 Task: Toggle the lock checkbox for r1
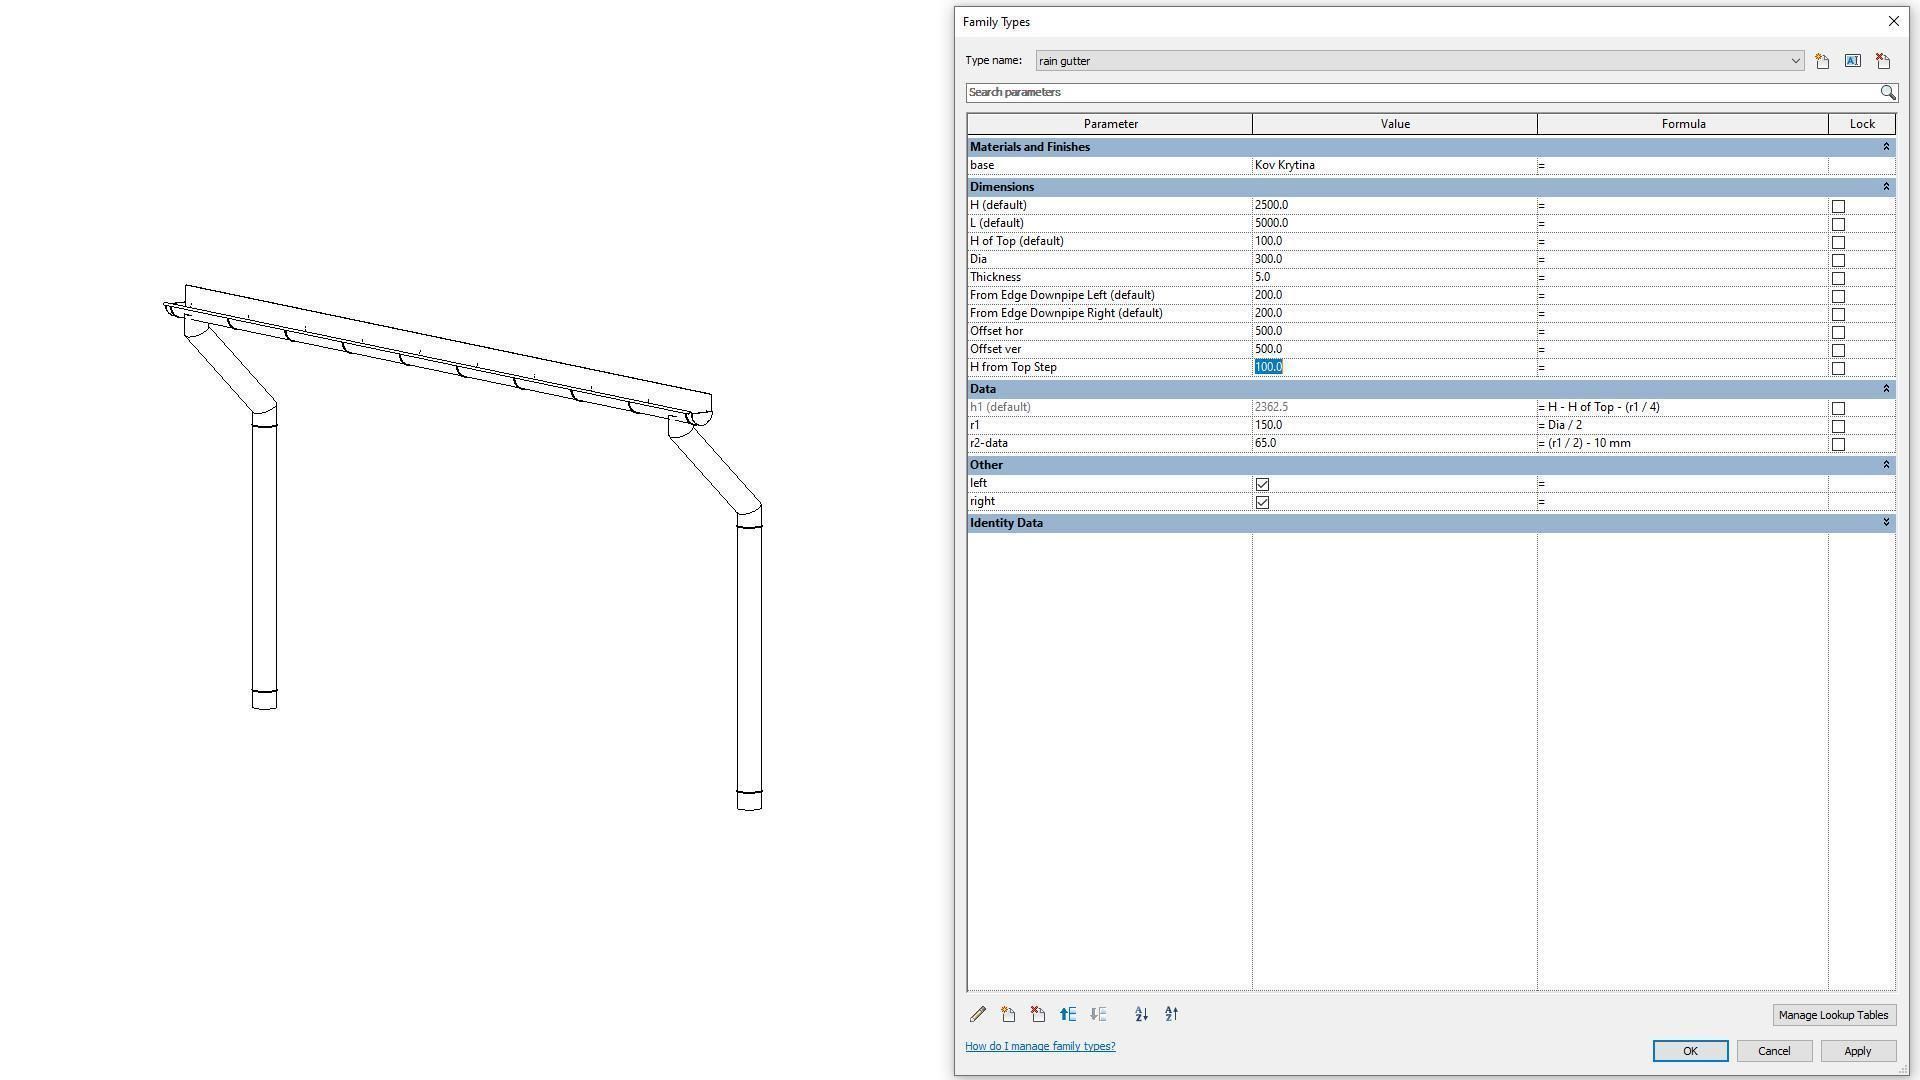pyautogui.click(x=1838, y=426)
